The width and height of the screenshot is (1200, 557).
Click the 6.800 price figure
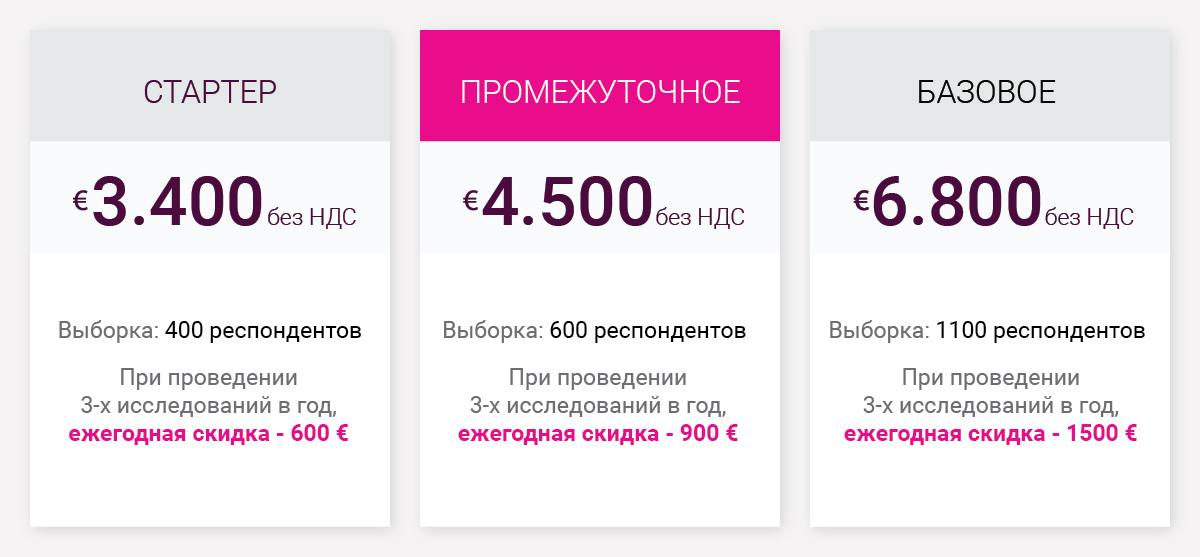pyautogui.click(x=958, y=201)
